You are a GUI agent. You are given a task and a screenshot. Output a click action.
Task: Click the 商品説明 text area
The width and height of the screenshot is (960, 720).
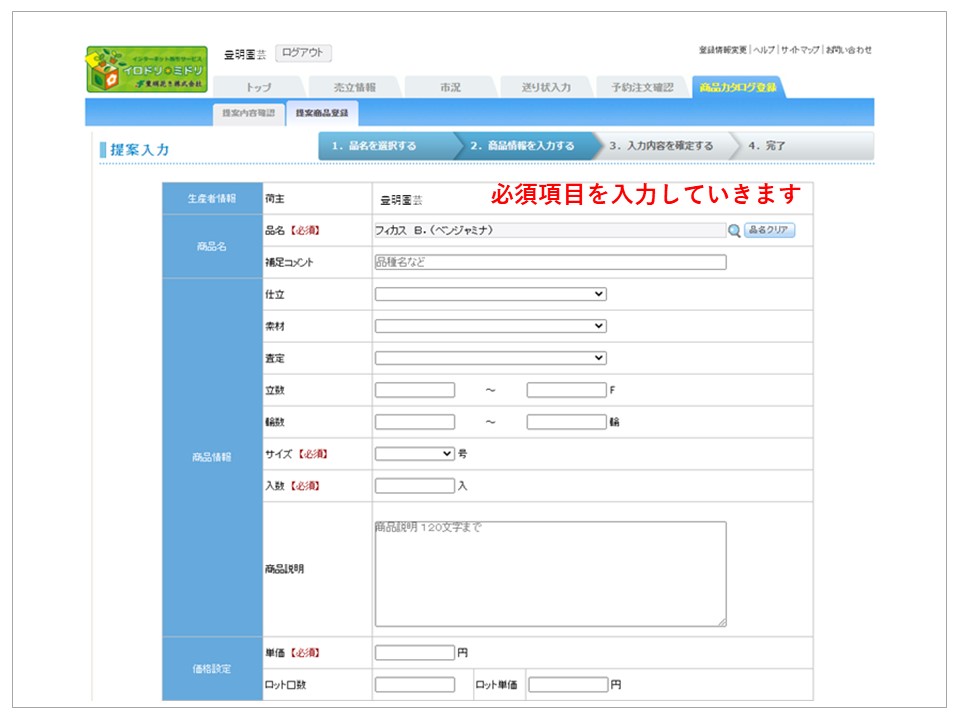click(550, 574)
